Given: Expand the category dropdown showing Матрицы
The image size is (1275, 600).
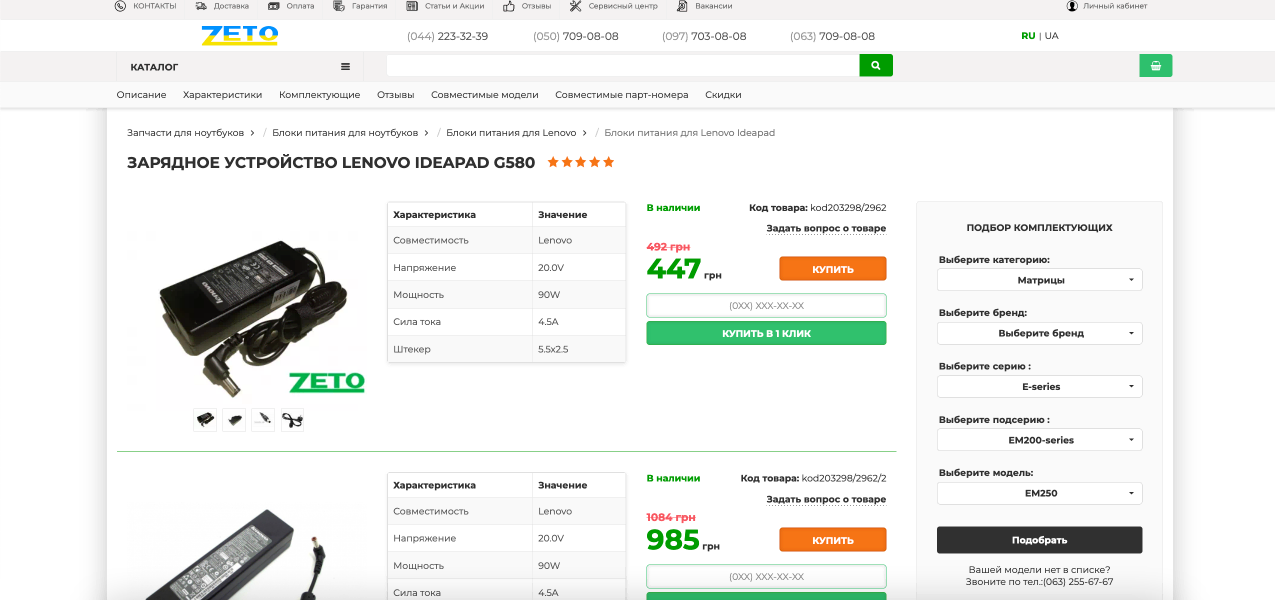Looking at the screenshot, I should coord(1039,280).
